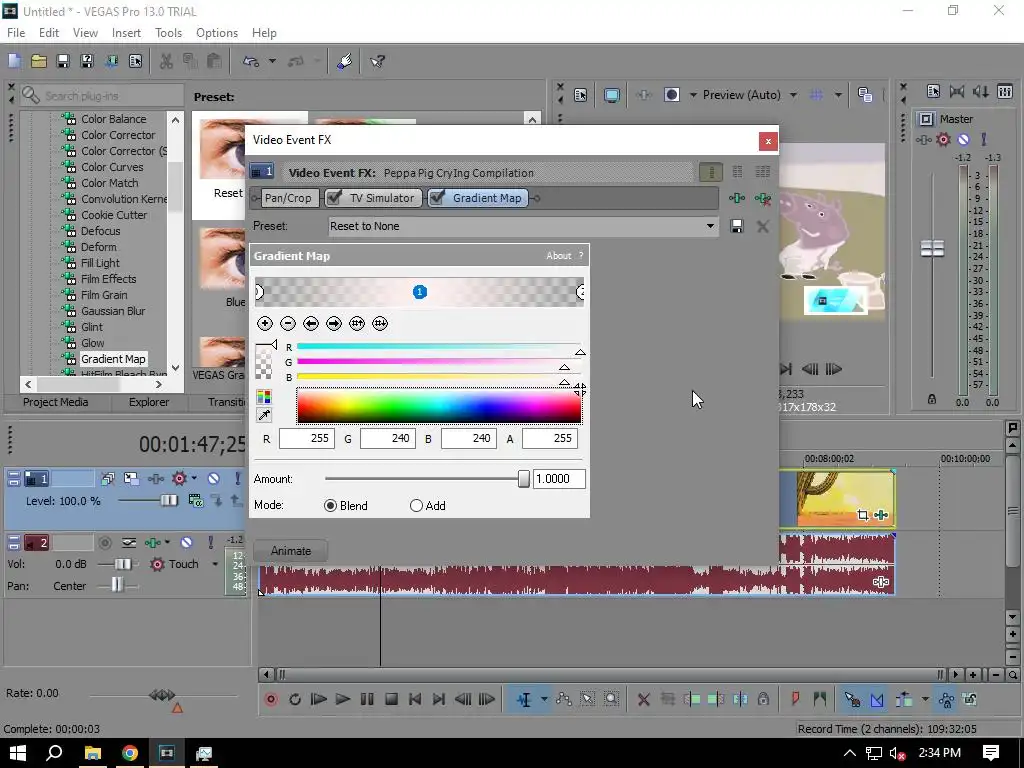The width and height of the screenshot is (1024, 768).
Task: Select Gaussian Blur in the plug-in list
Action: coord(113,311)
